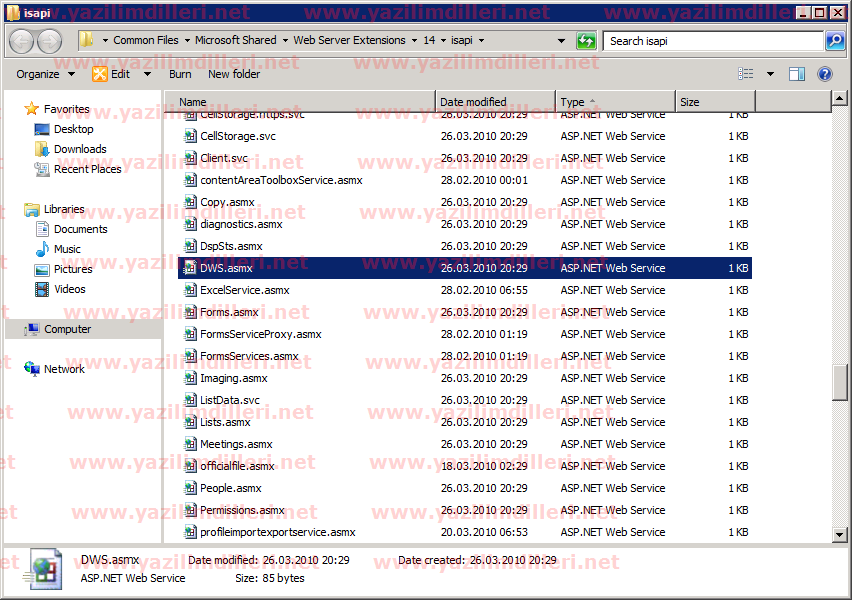The height and width of the screenshot is (600, 852).
Task: Click the Forward navigation arrow button
Action: point(49,41)
